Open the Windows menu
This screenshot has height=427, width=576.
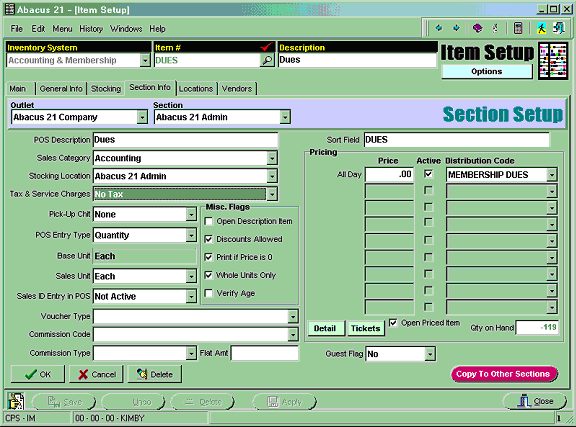(x=126, y=29)
